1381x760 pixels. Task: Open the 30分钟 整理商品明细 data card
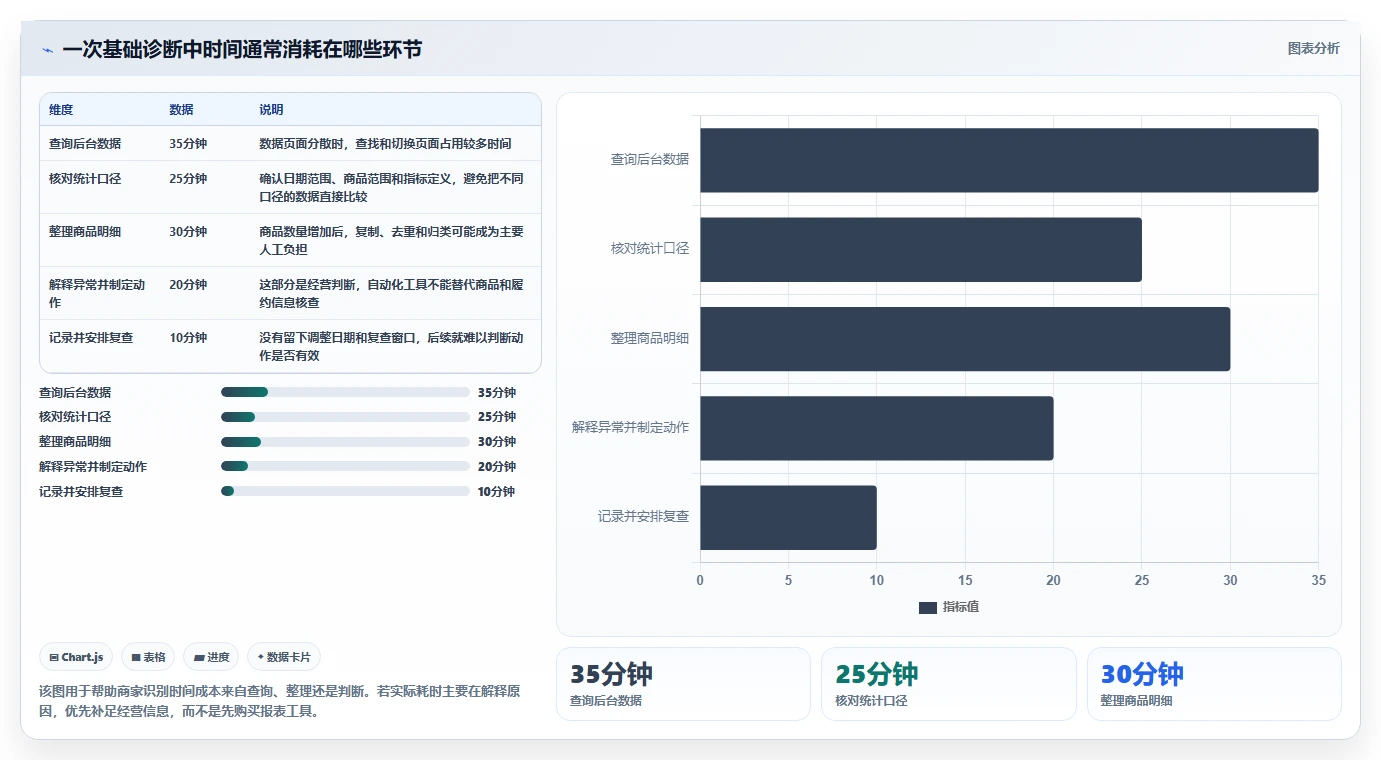click(1214, 684)
